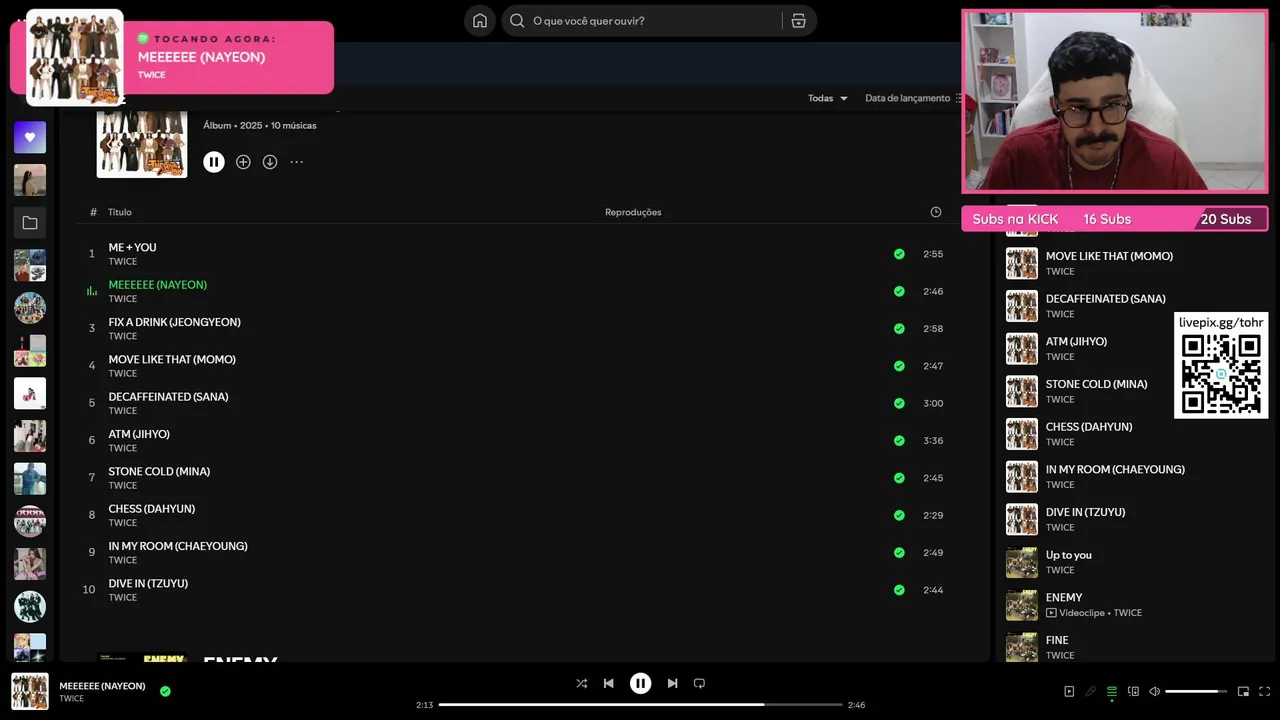Screen dimensions: 1280x720
Task: Open the folder icon in library sidebar
Action: pos(30,223)
